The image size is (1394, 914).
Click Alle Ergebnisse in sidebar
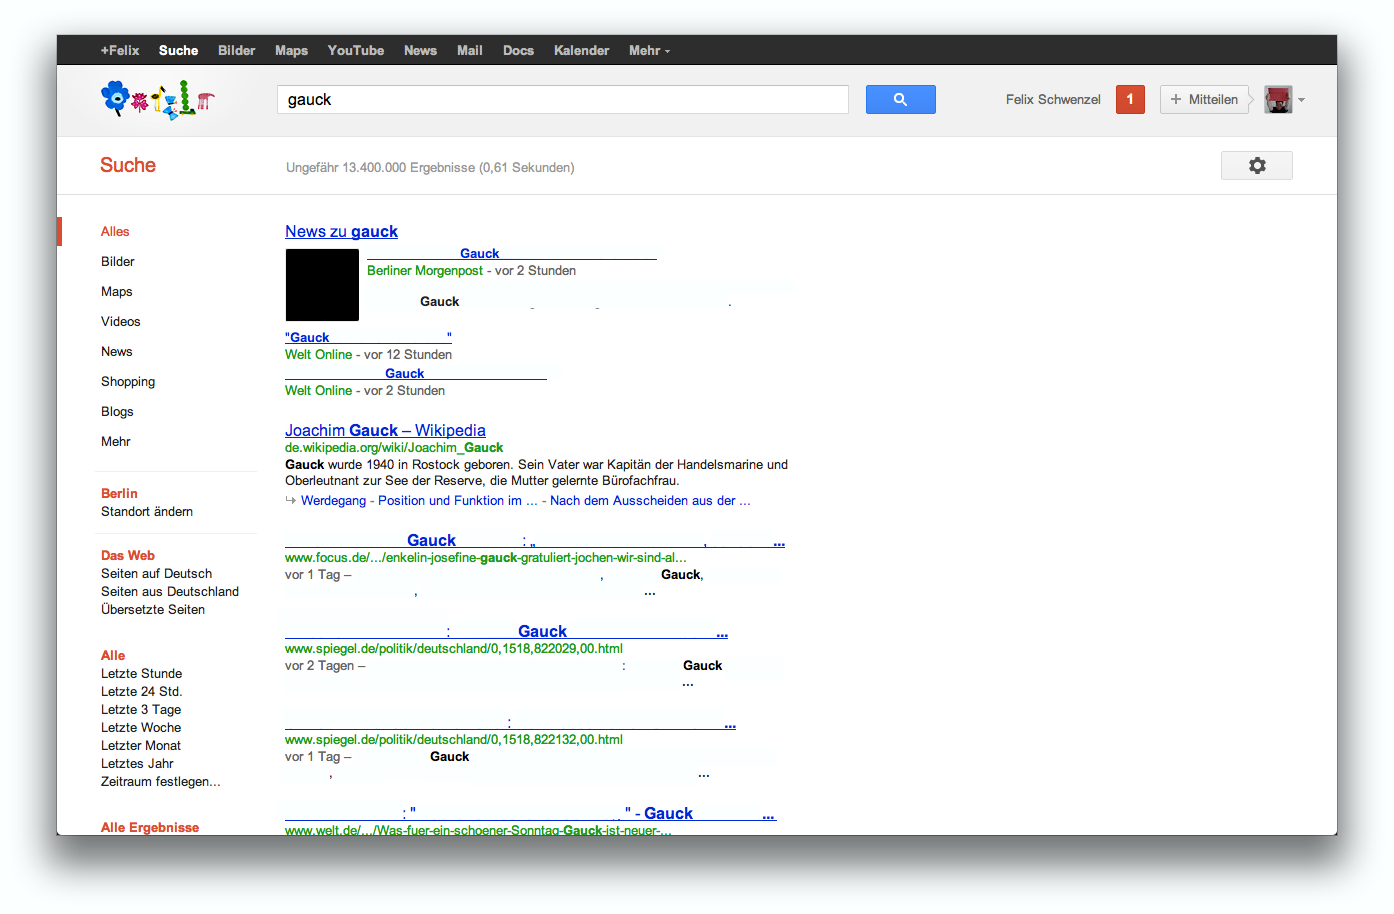(x=150, y=827)
